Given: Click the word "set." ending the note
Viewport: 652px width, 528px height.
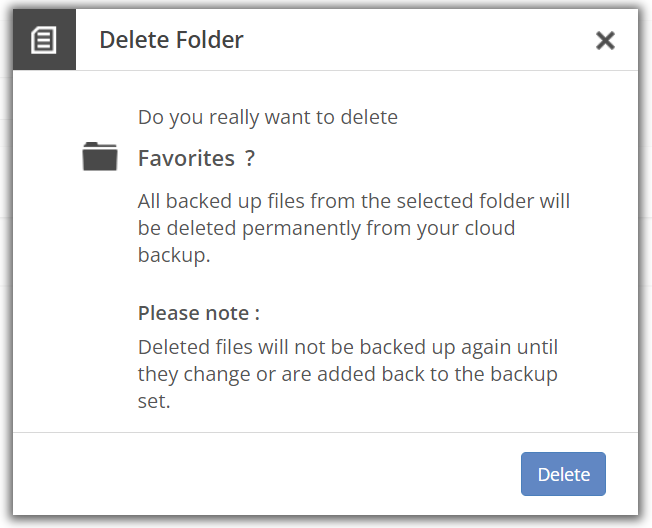Looking at the screenshot, I should click(154, 401).
